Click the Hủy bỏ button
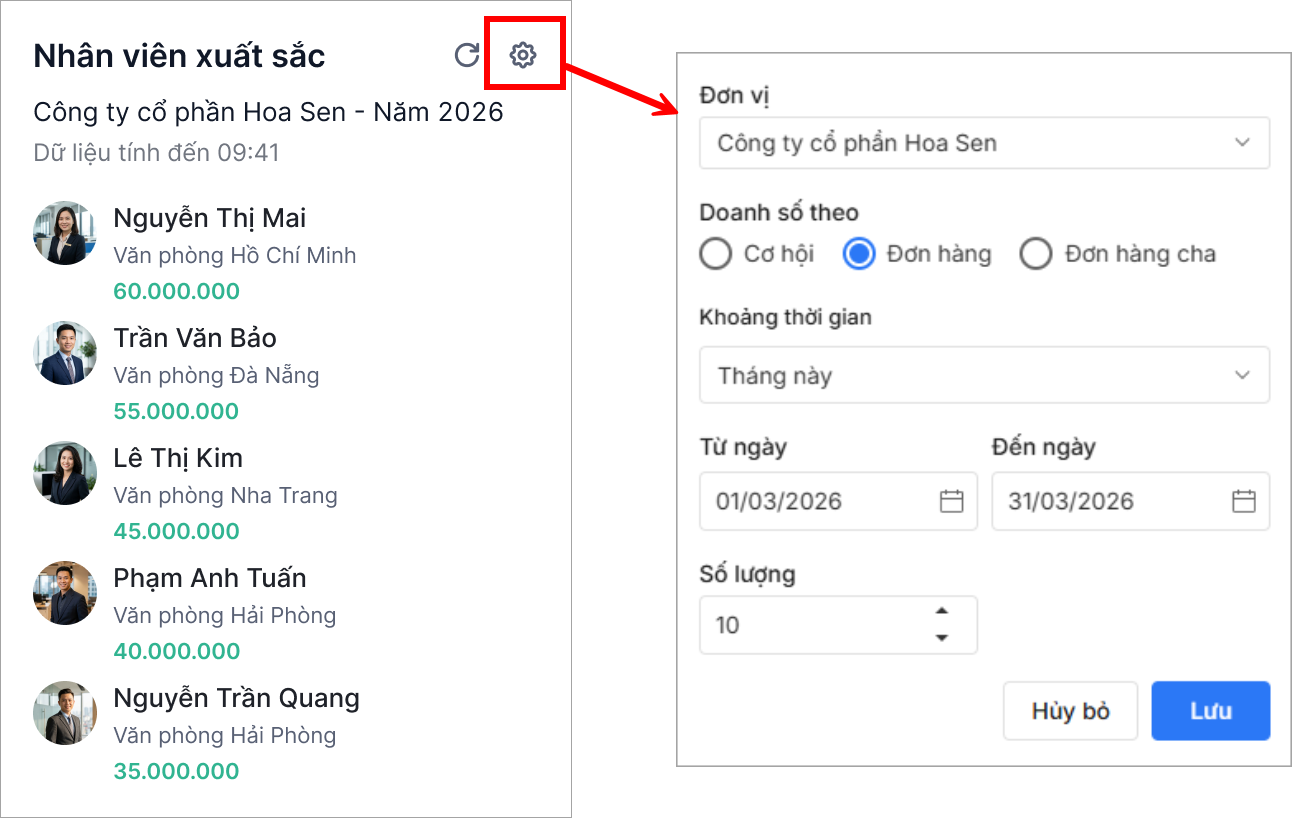1292x818 pixels. tap(1070, 711)
